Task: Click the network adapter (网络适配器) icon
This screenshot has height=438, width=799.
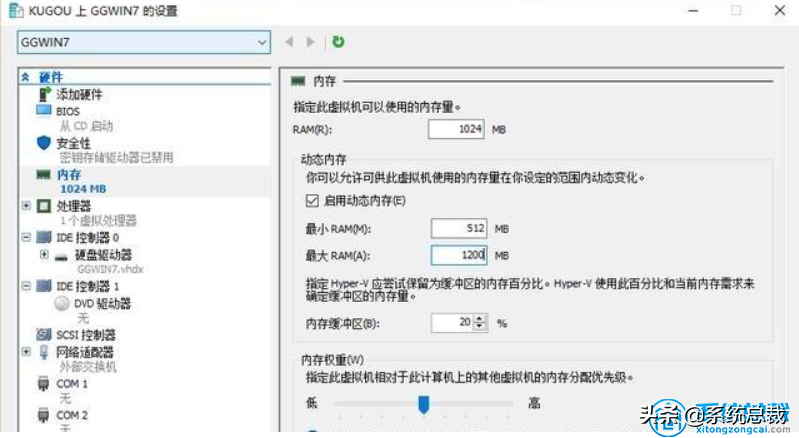Action: (44, 352)
